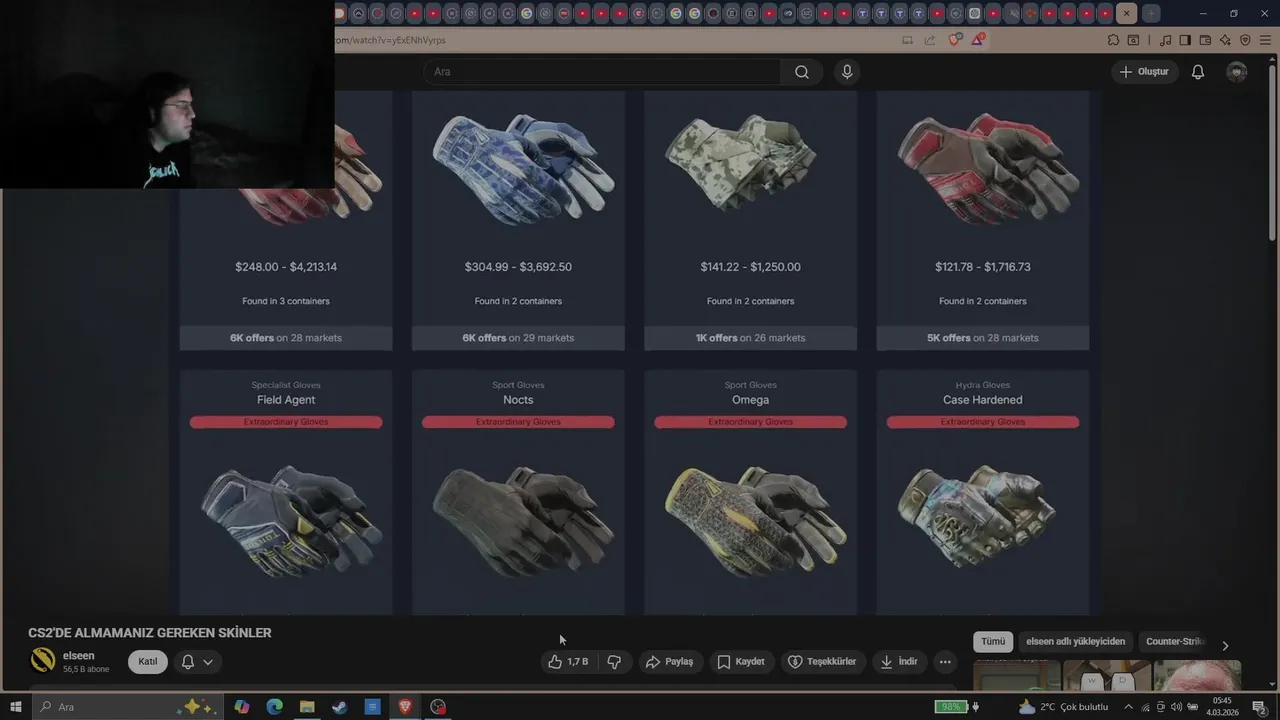The width and height of the screenshot is (1280, 720).
Task: Open File Explorer from the taskbar
Action: 307,707
